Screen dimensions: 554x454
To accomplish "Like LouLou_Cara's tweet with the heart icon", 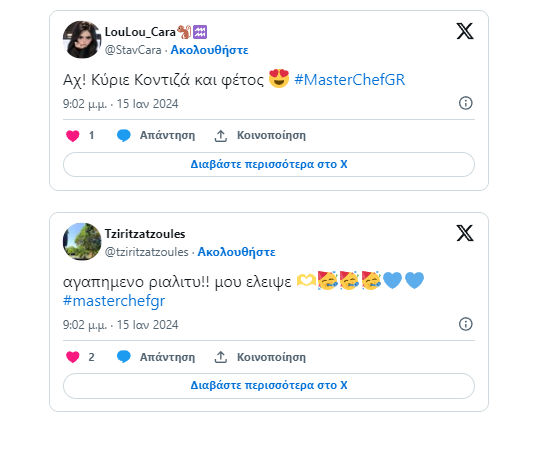I will coord(73,136).
